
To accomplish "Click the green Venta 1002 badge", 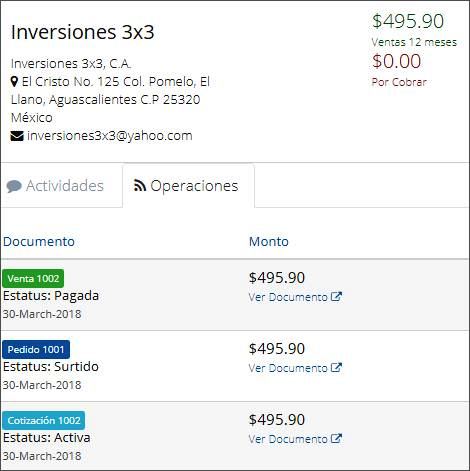I will coord(33,278).
